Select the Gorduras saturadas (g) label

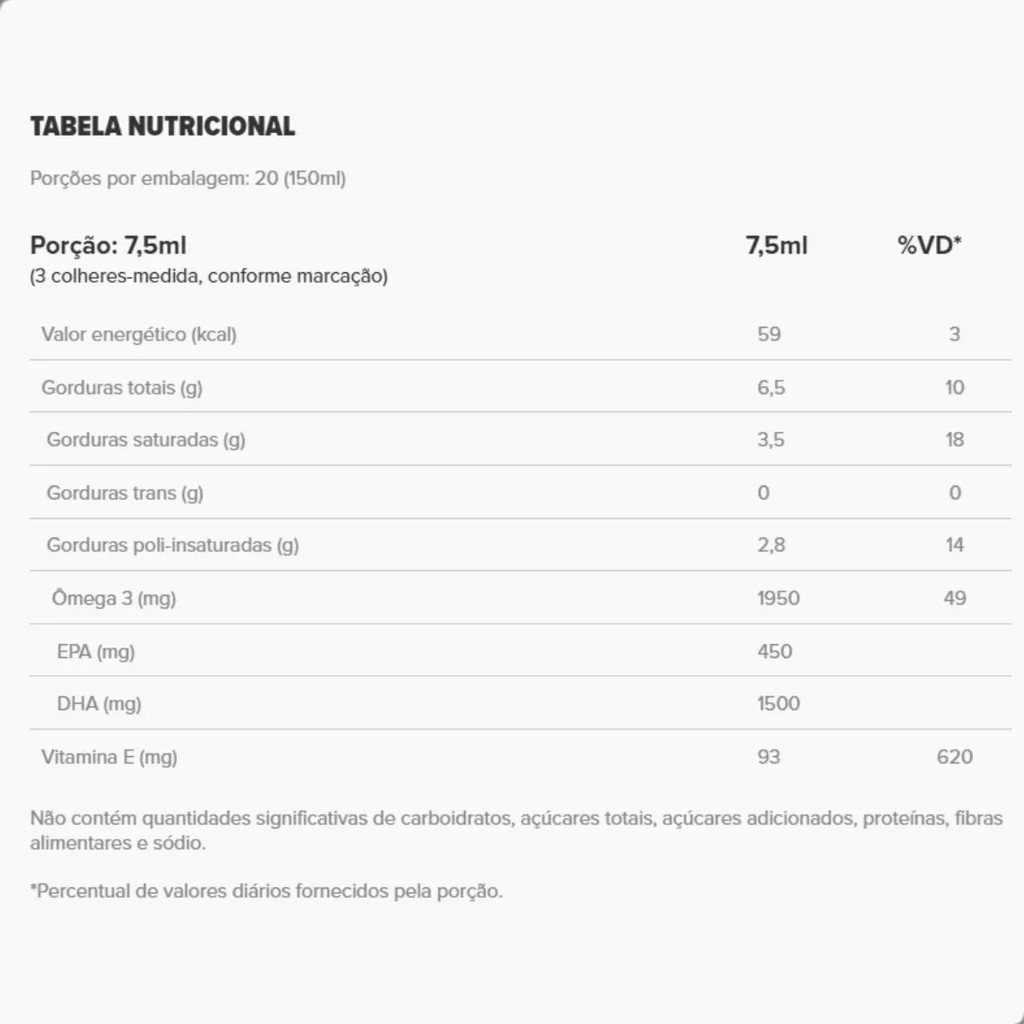coord(146,439)
